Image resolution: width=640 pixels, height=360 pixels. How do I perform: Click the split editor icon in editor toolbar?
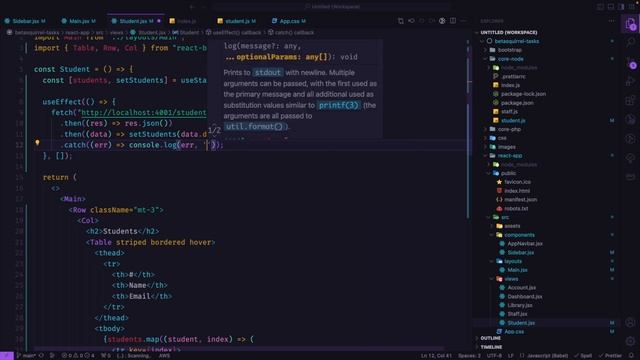click(453, 21)
